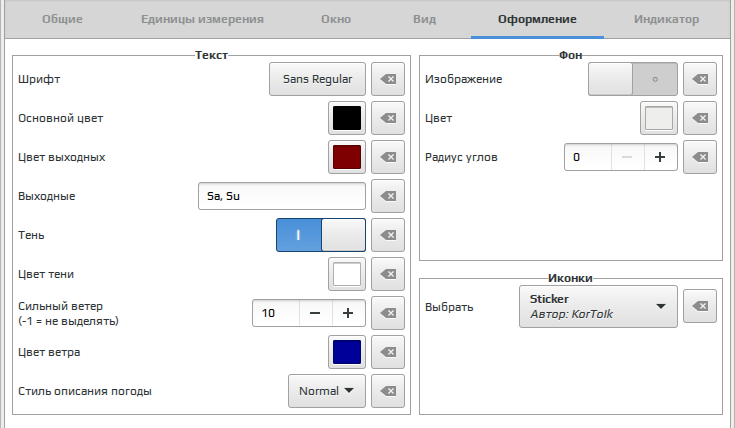Reset the Сильный ветер value
735x428 pixels.
tap(388, 313)
